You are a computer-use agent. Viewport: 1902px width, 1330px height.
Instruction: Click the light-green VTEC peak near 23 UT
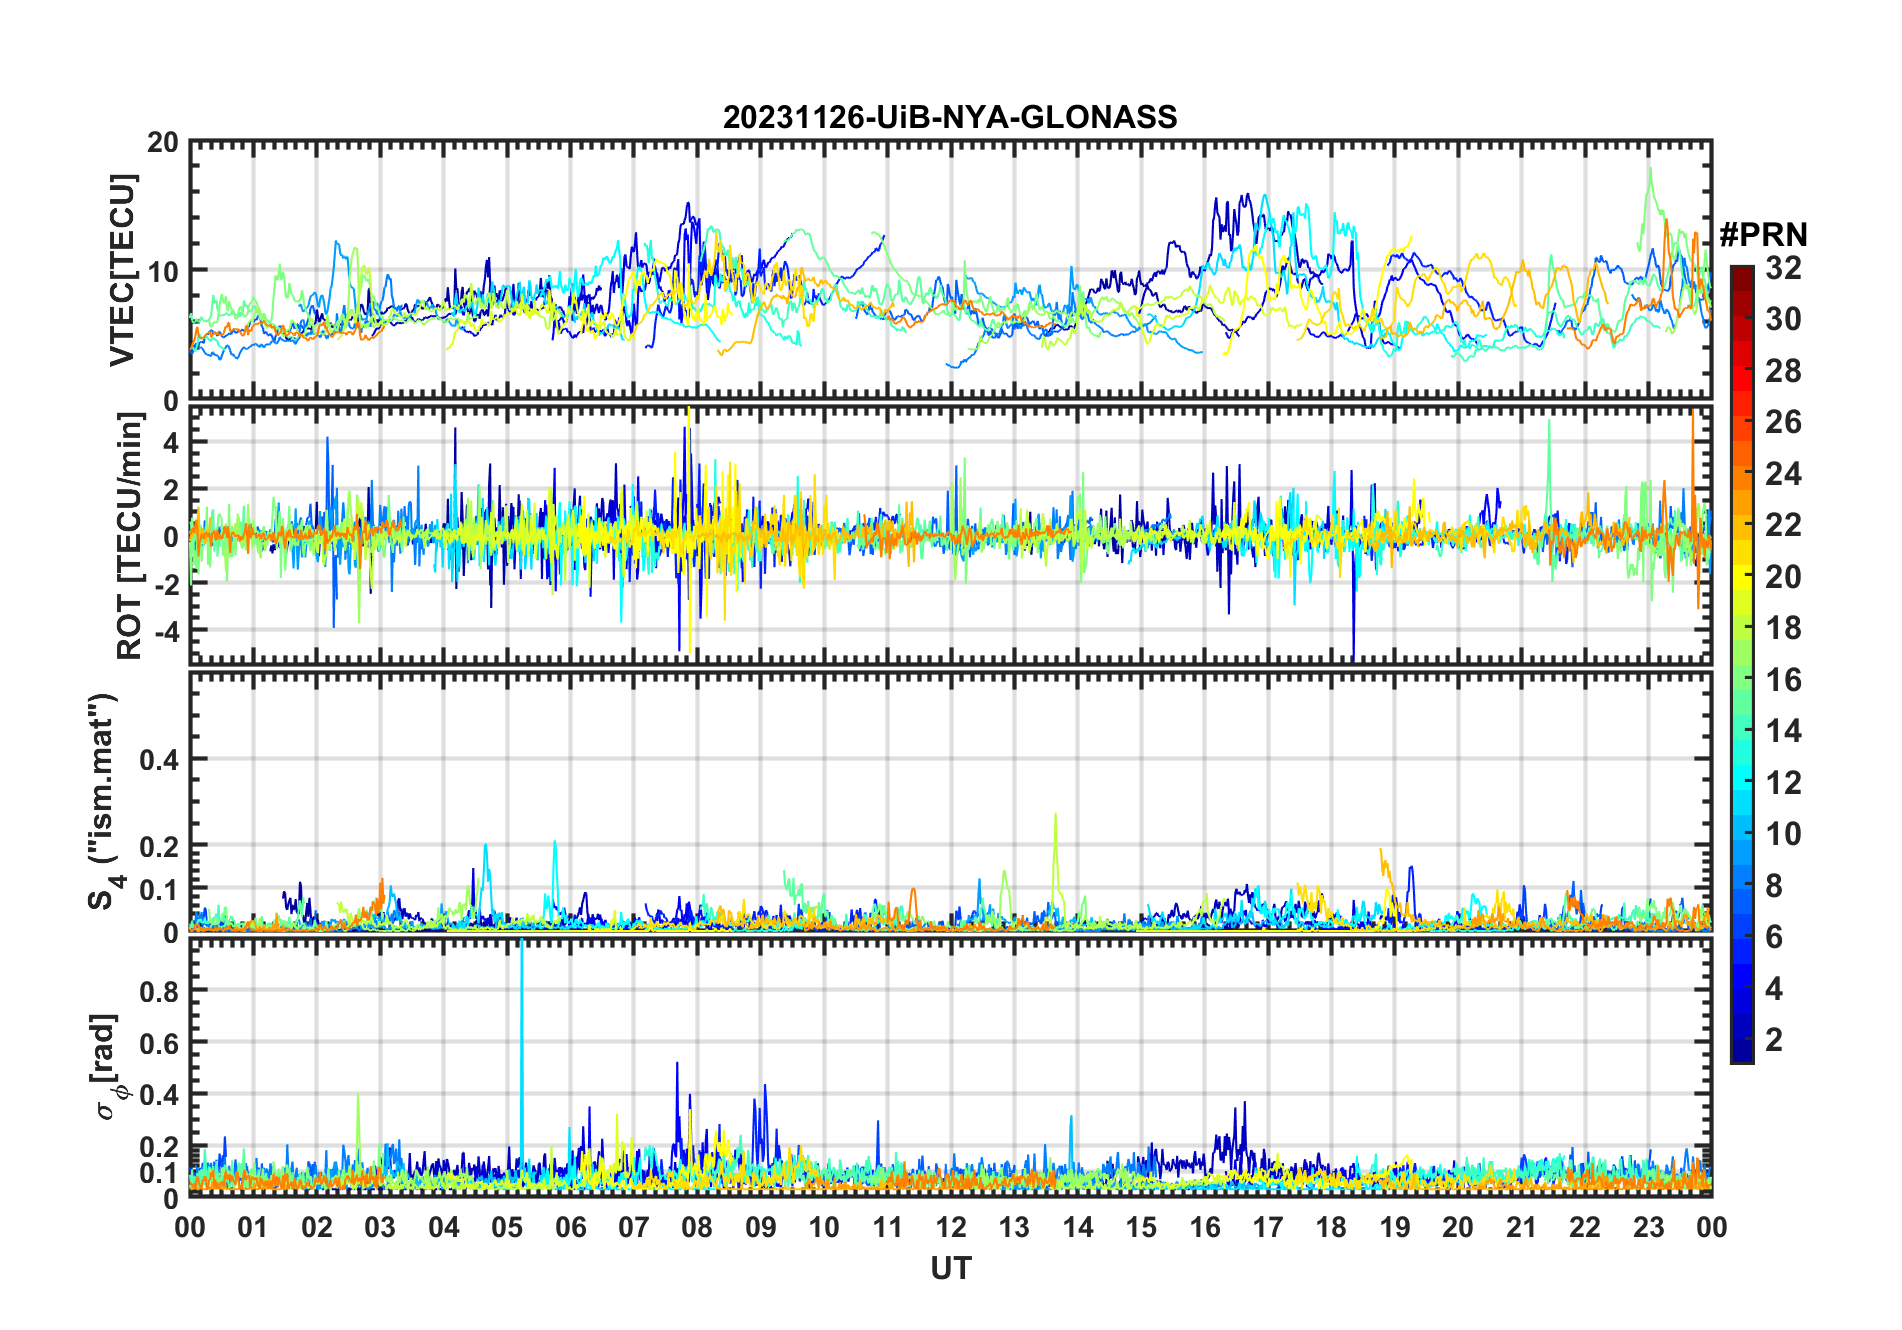point(1650,200)
